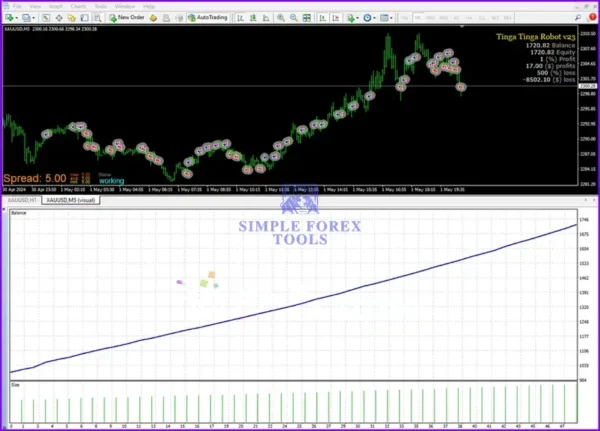Click the chart shift triangle marker
This screenshot has width=600, height=431.
pyautogui.click(x=462, y=27)
